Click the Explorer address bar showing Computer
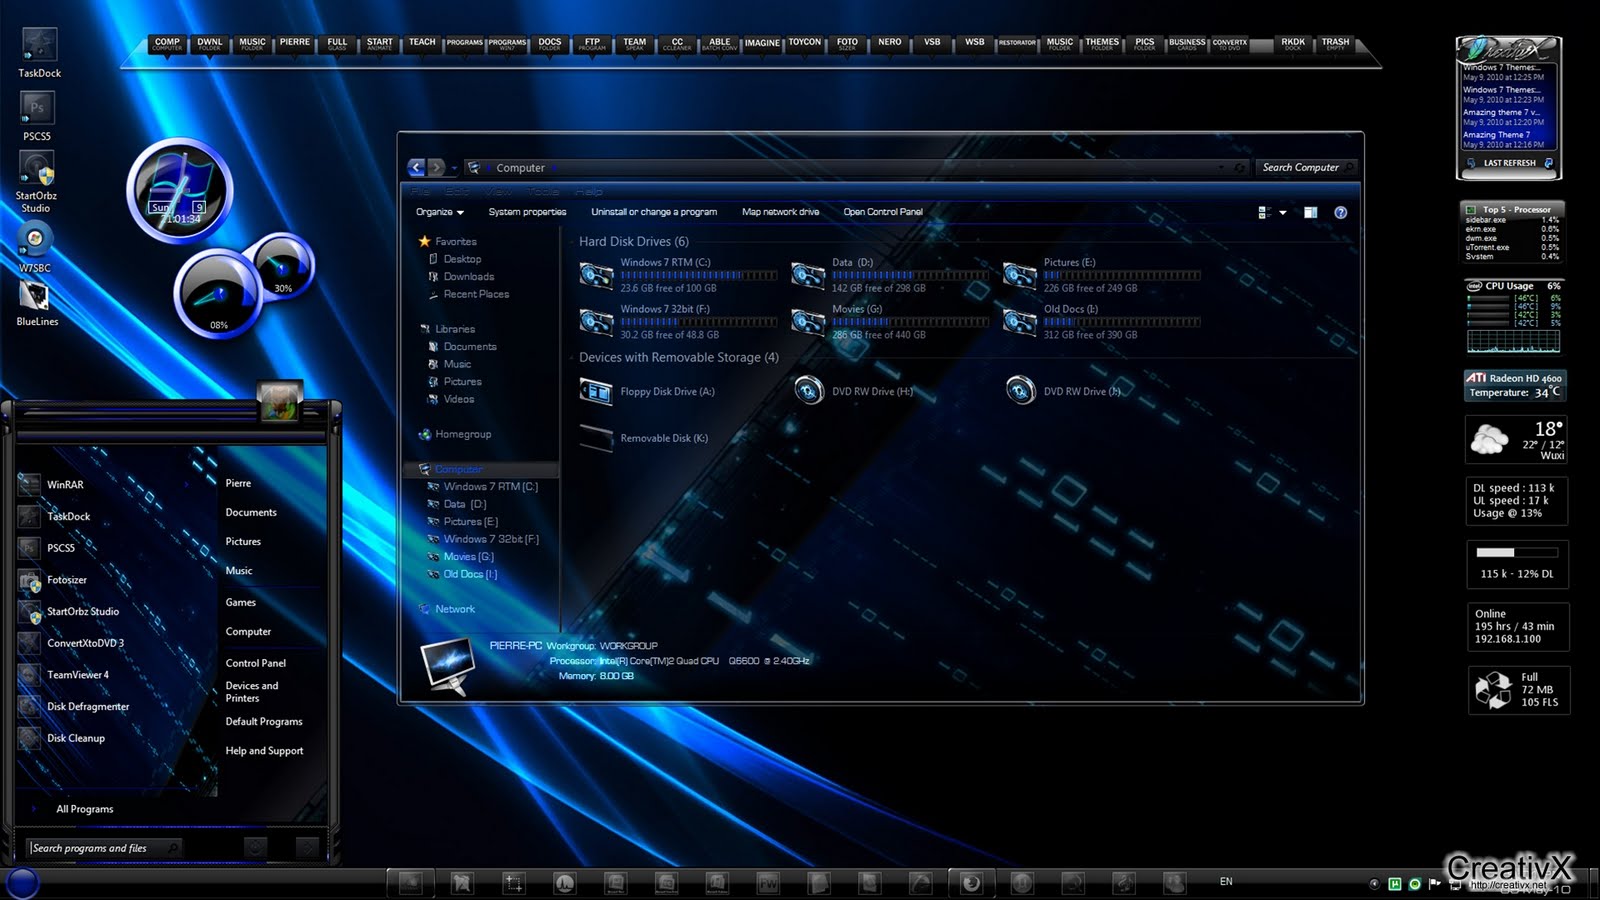Viewport: 1600px width, 900px height. pos(855,168)
